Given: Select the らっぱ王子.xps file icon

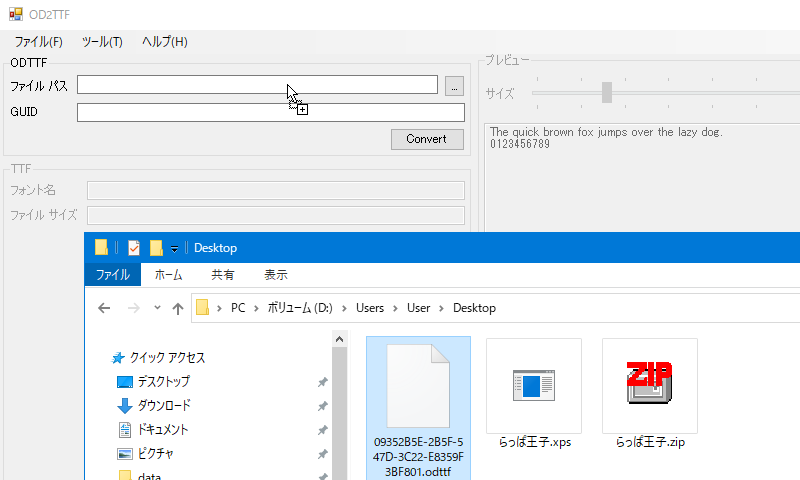Looking at the screenshot, I should (533, 385).
